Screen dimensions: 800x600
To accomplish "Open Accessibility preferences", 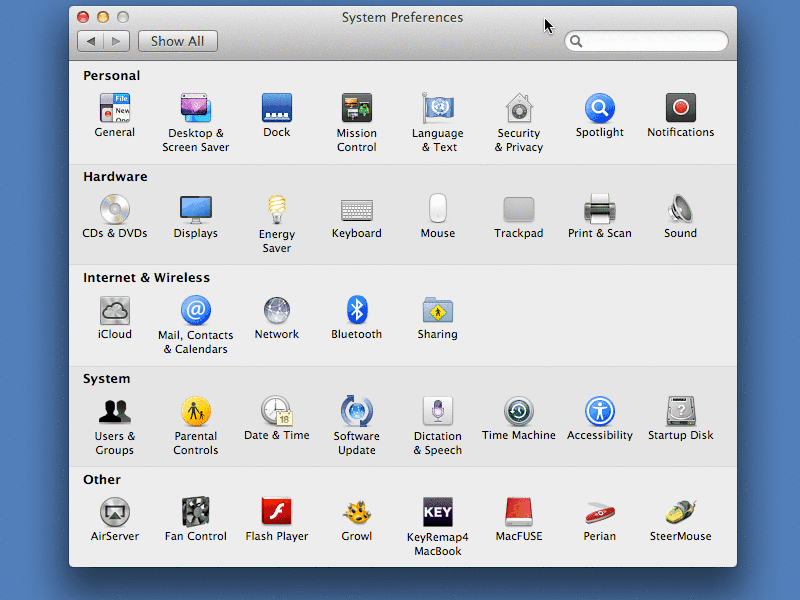I will point(600,412).
